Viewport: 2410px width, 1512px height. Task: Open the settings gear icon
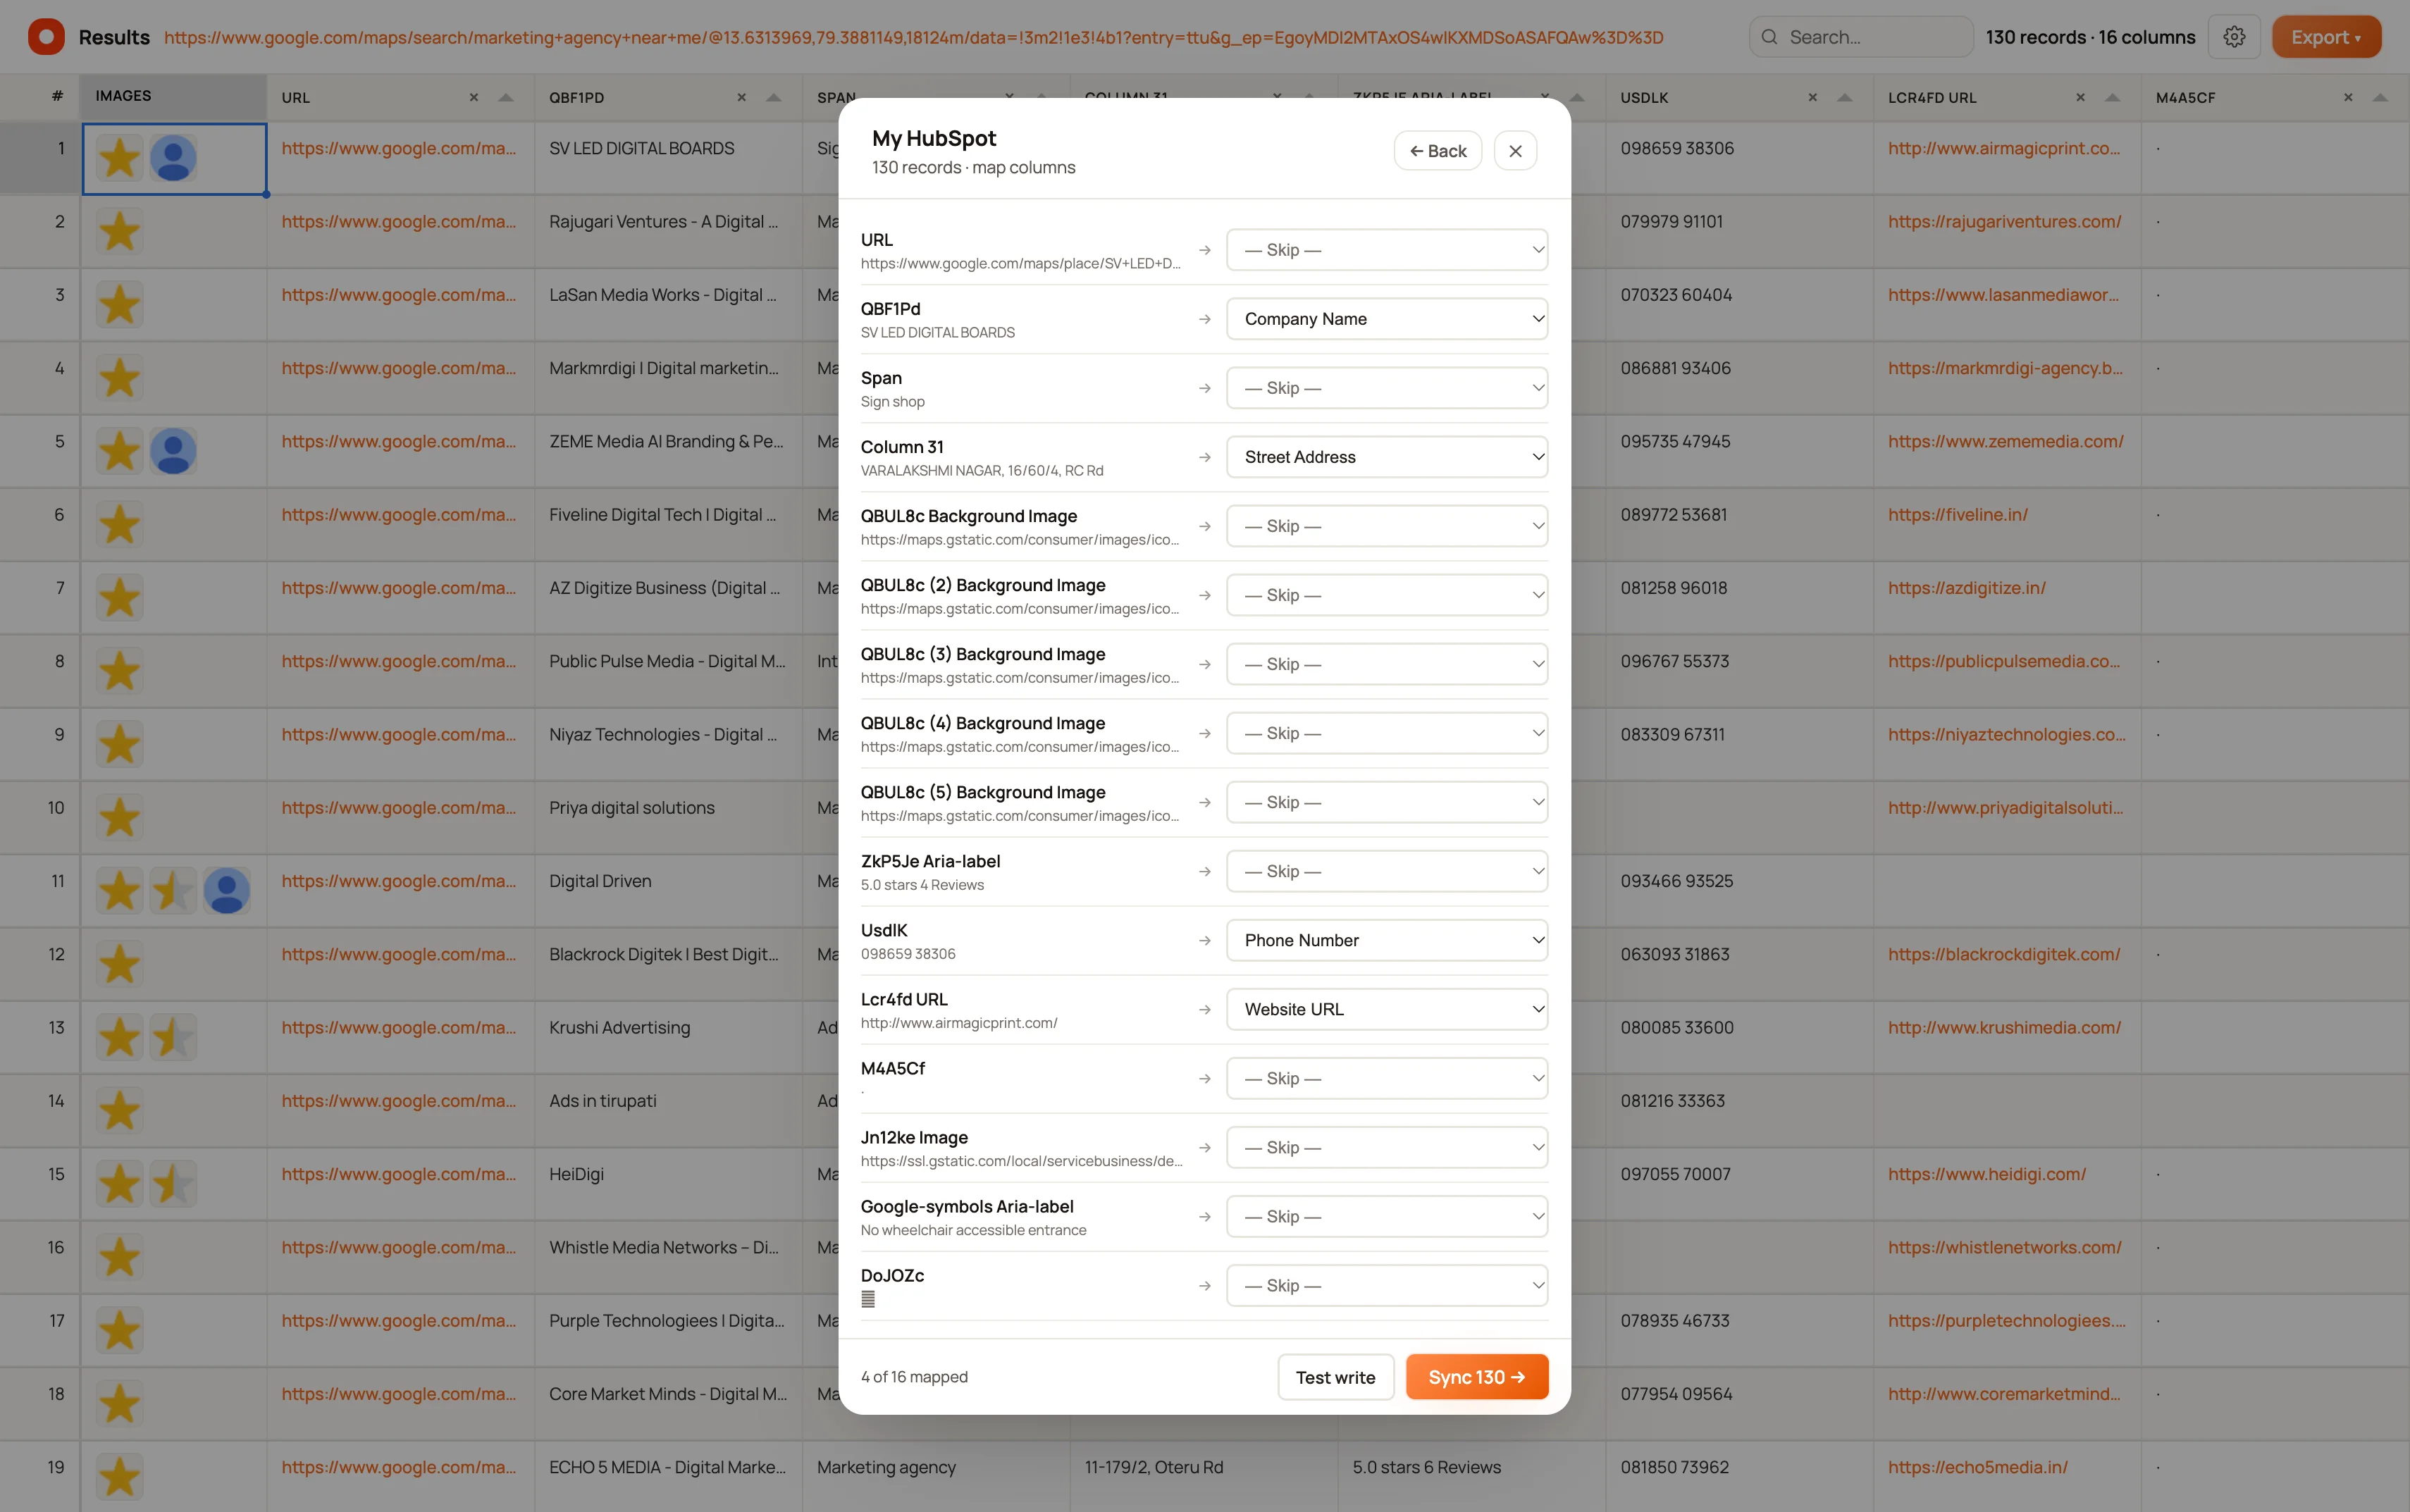coord(2234,37)
